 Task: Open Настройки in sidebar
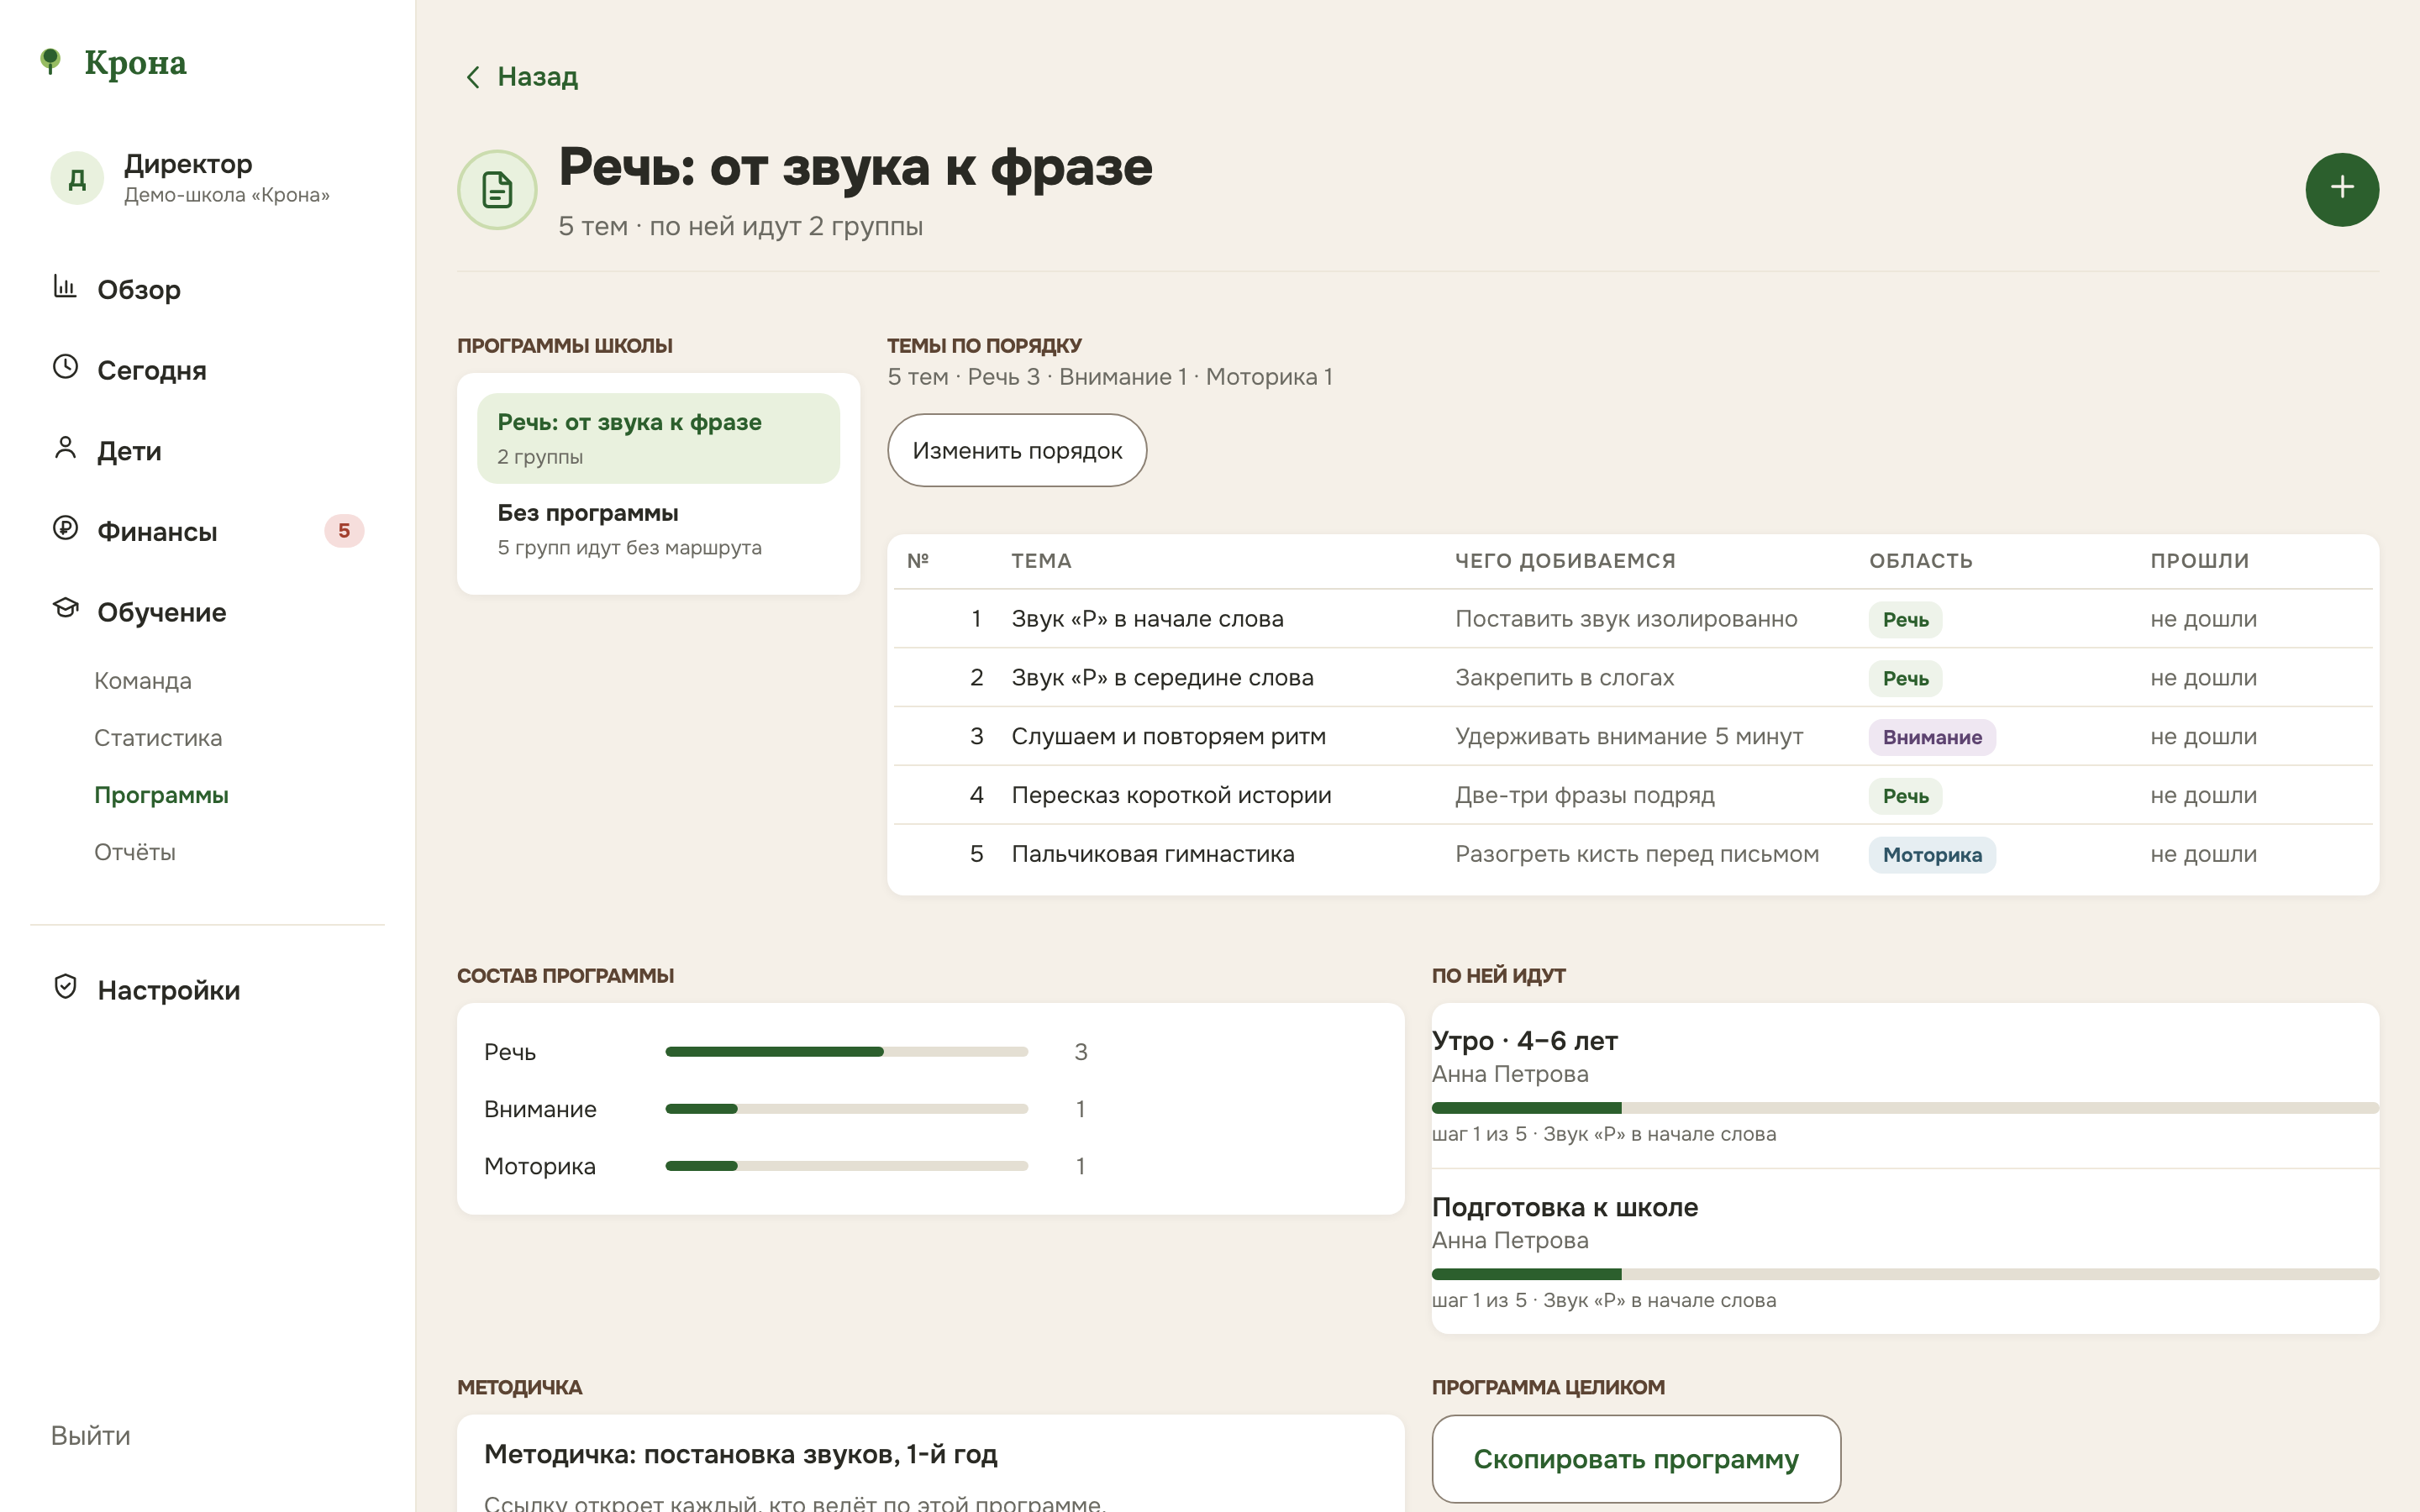pyautogui.click(x=207, y=990)
